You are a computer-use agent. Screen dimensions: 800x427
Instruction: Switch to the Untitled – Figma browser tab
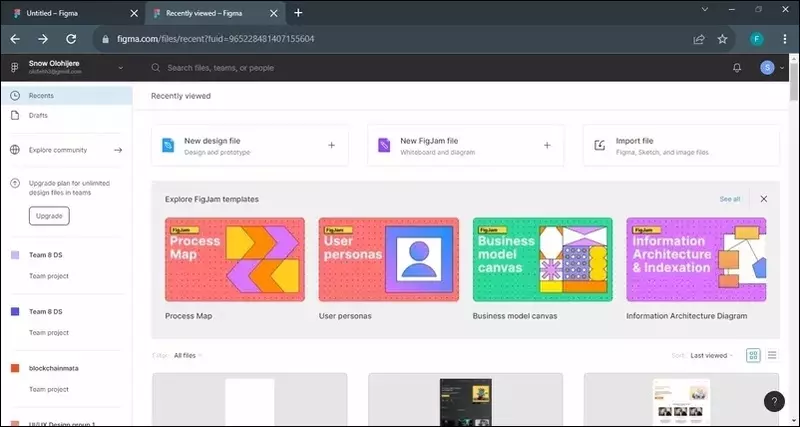click(71, 13)
